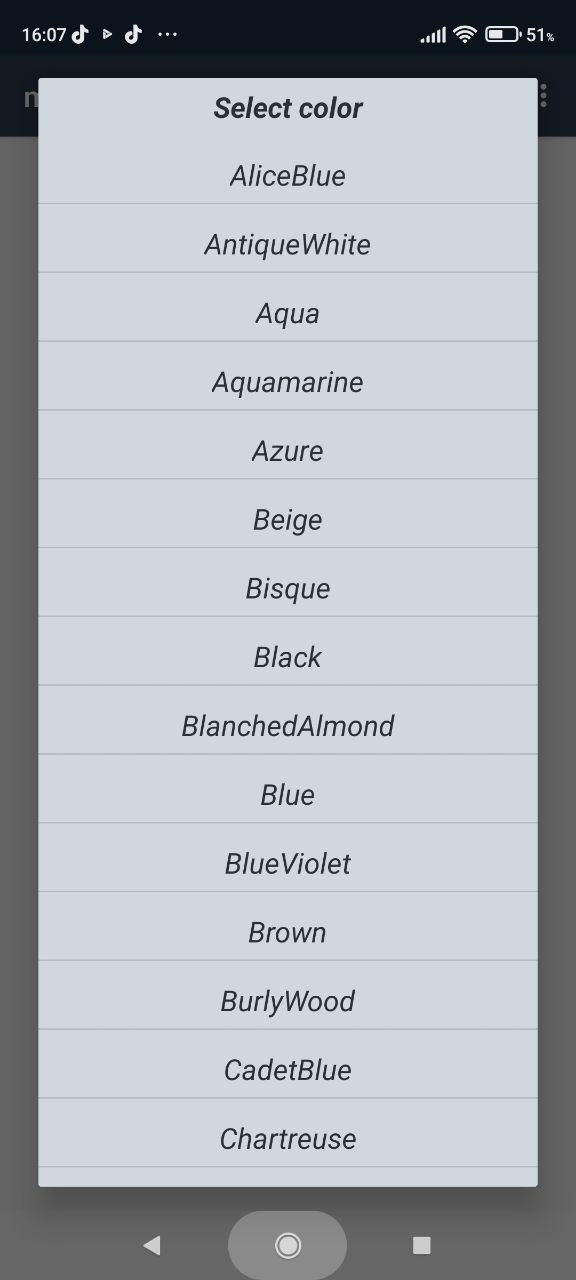Select the Aquamarine color entry
The image size is (576, 1280).
click(288, 382)
